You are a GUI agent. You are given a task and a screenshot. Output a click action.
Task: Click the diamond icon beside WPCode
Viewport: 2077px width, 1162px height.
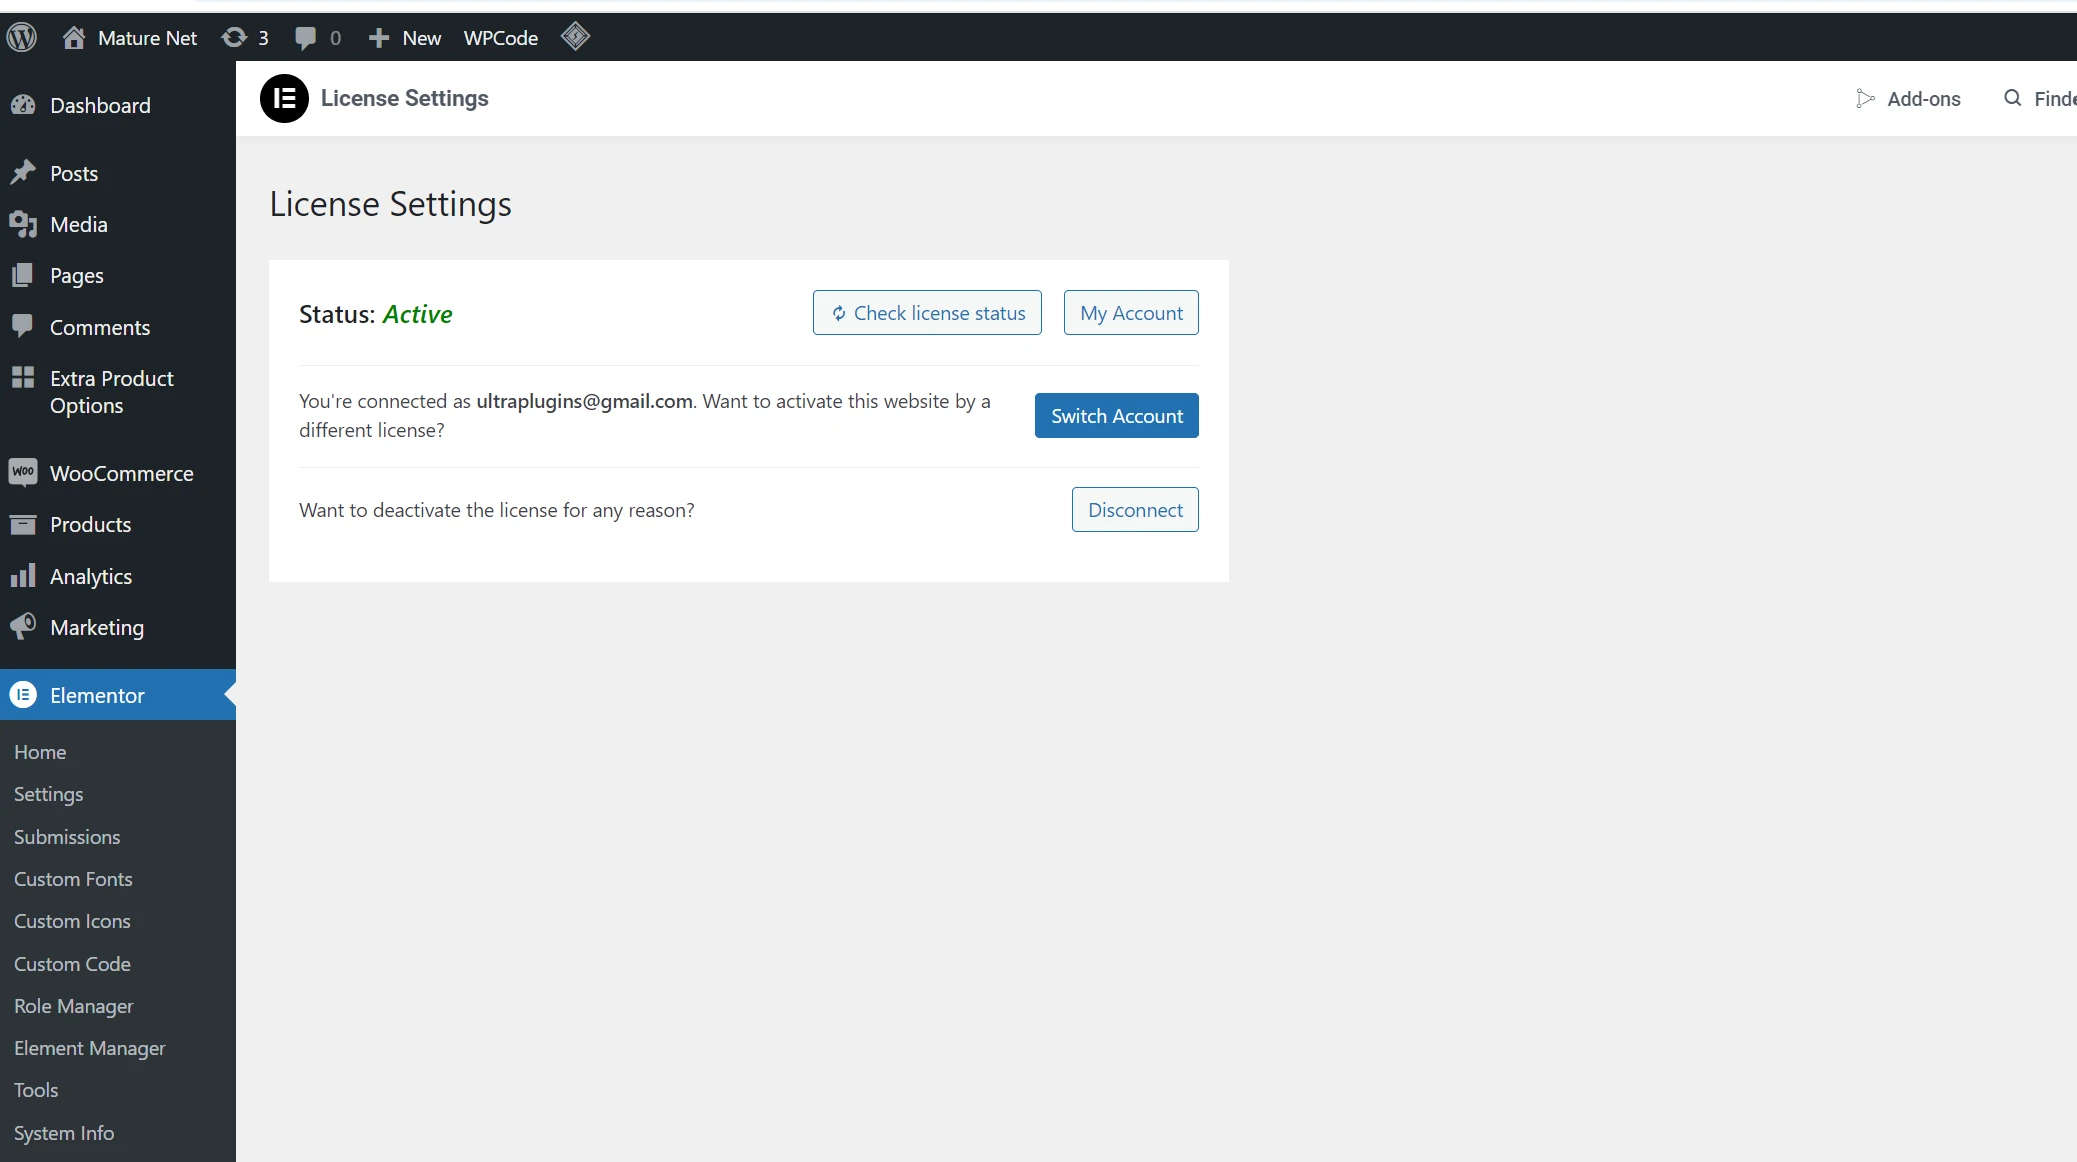pyautogui.click(x=575, y=37)
